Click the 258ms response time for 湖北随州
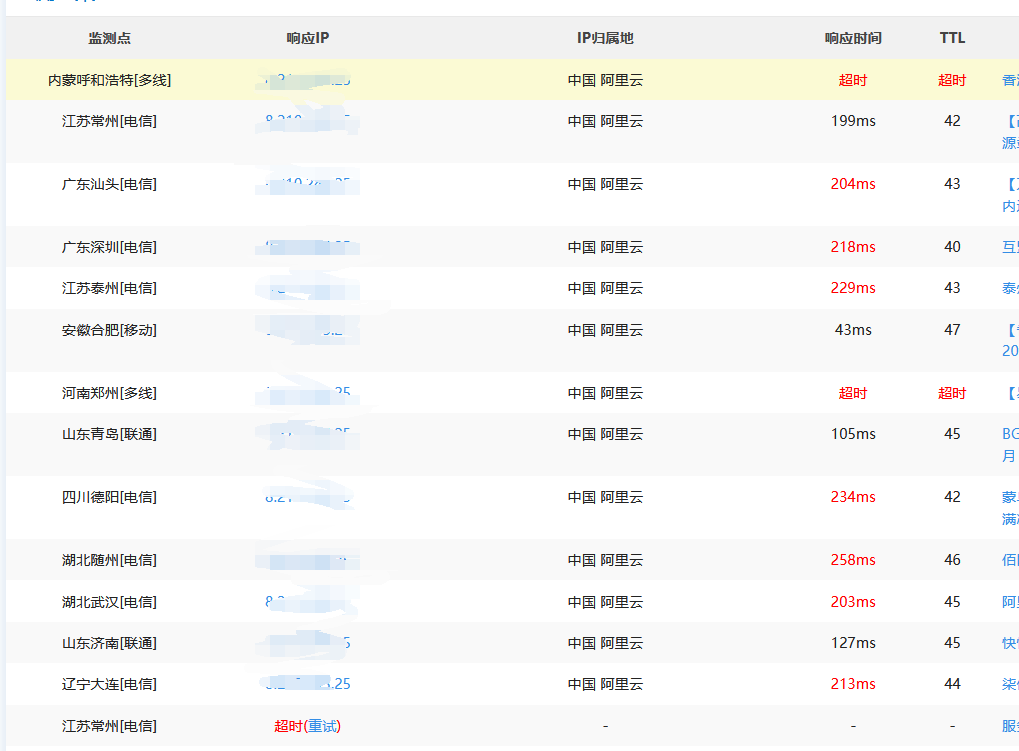Viewport: 1019px width, 751px height. point(853,560)
